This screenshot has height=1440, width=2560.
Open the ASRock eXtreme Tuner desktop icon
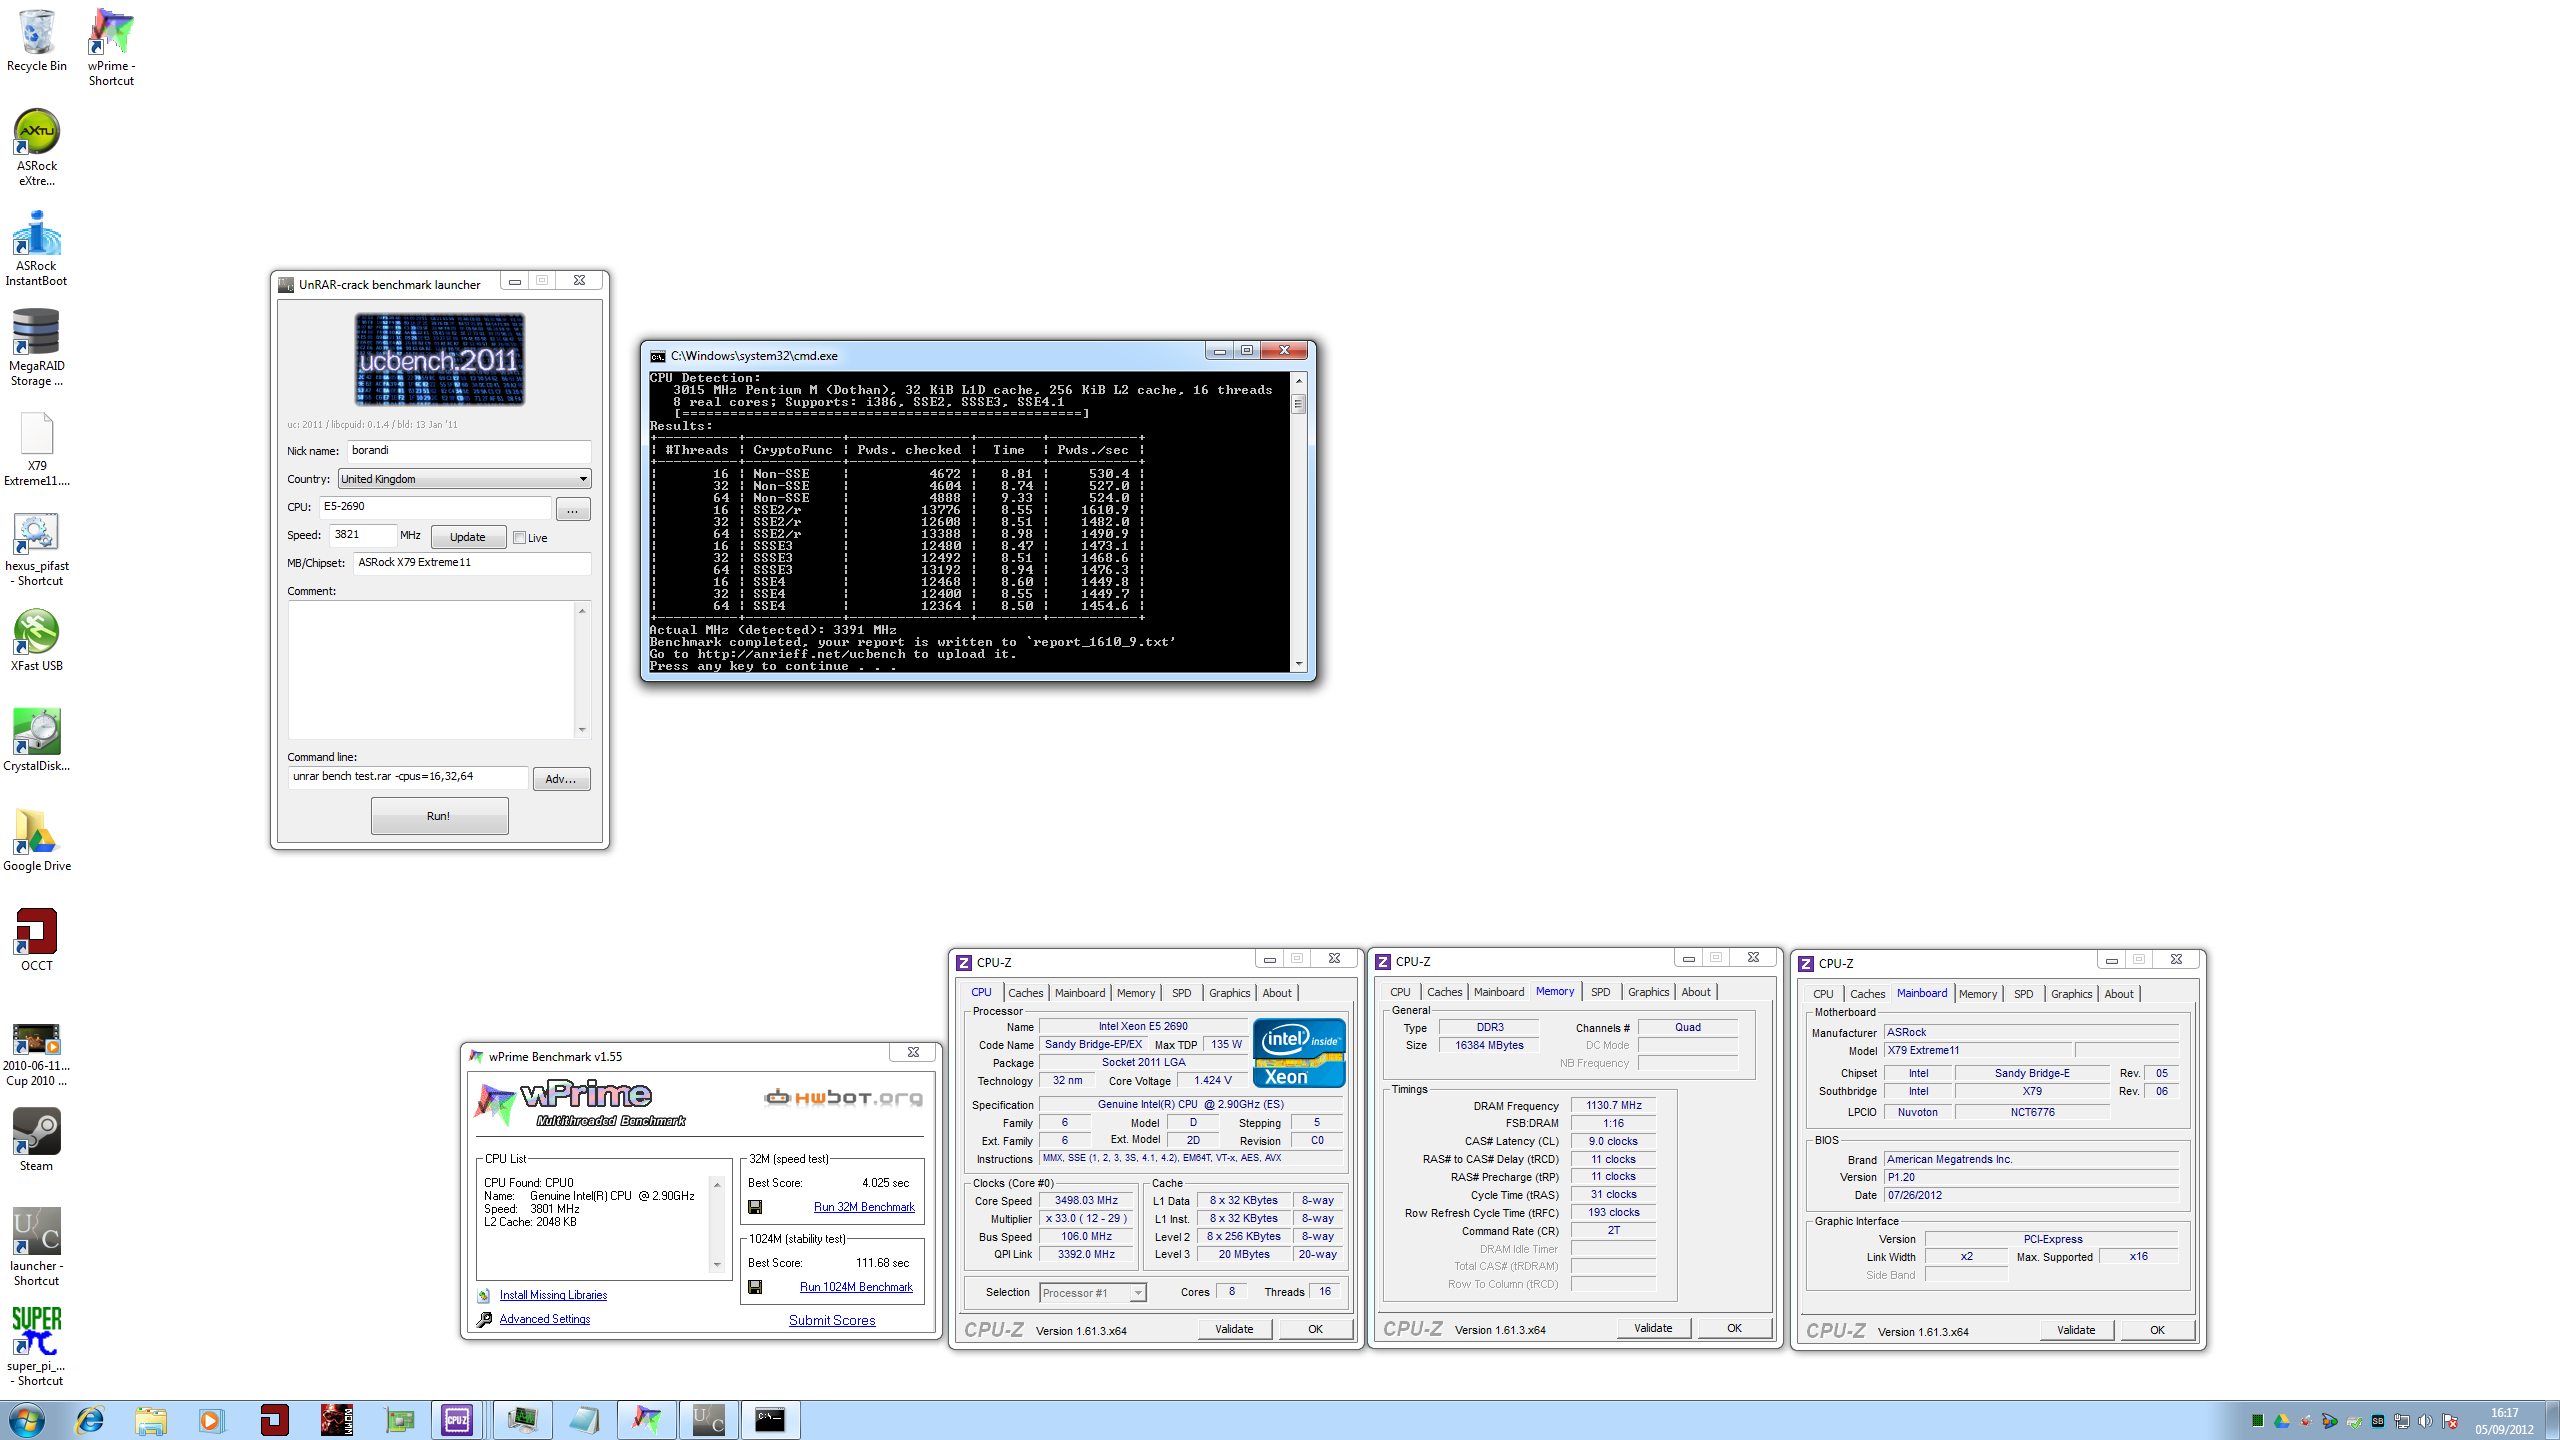(37, 147)
